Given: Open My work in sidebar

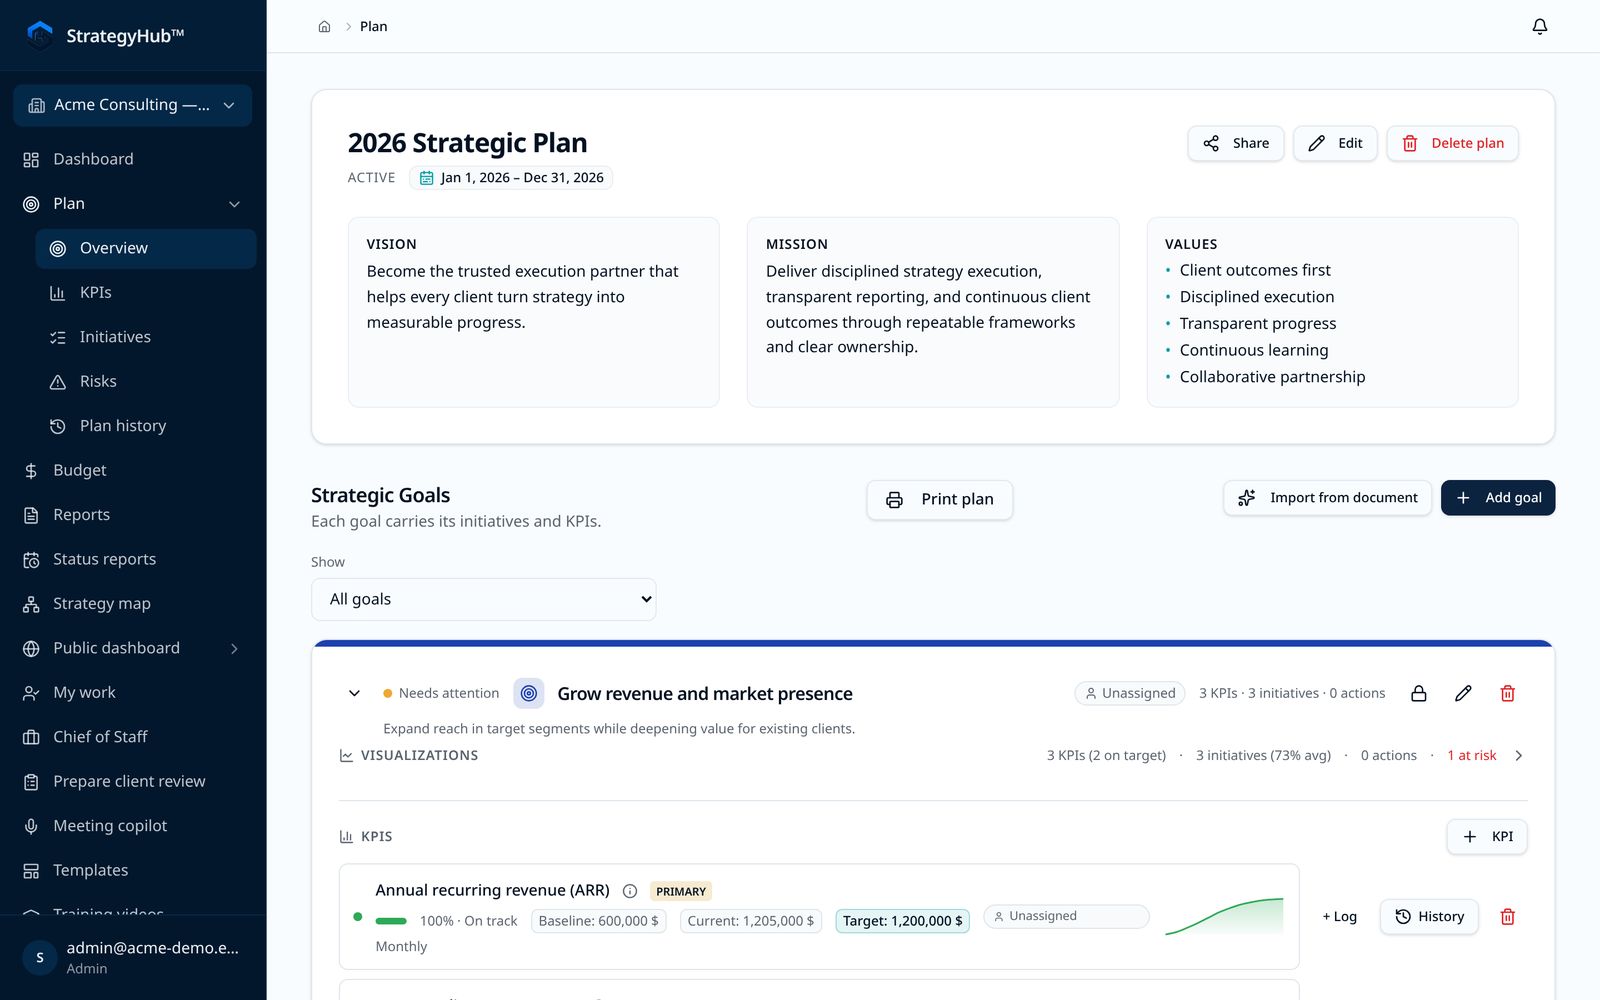Looking at the screenshot, I should tap(133, 692).
